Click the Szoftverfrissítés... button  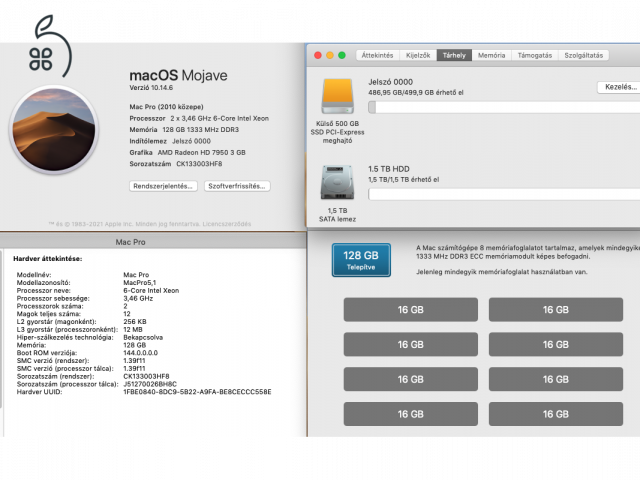237,186
